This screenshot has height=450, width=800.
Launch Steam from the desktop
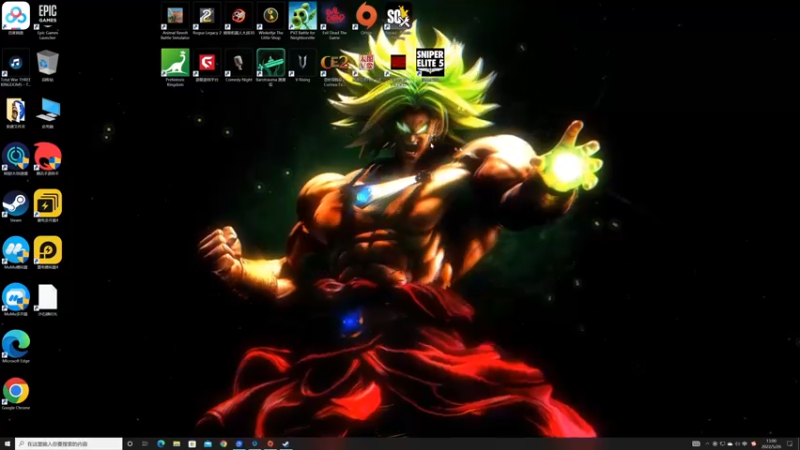pos(16,206)
